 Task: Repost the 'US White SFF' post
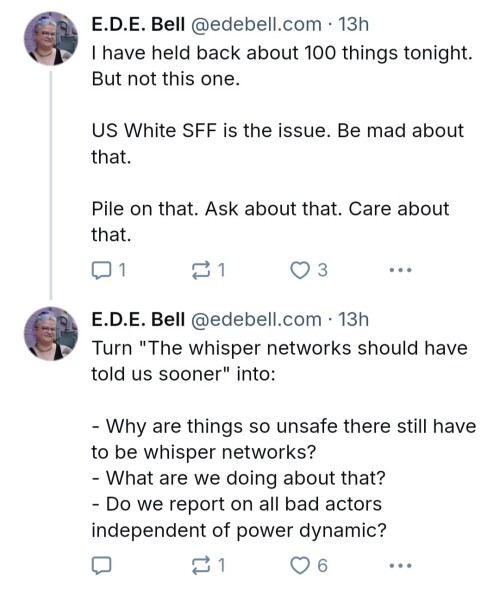[201, 270]
